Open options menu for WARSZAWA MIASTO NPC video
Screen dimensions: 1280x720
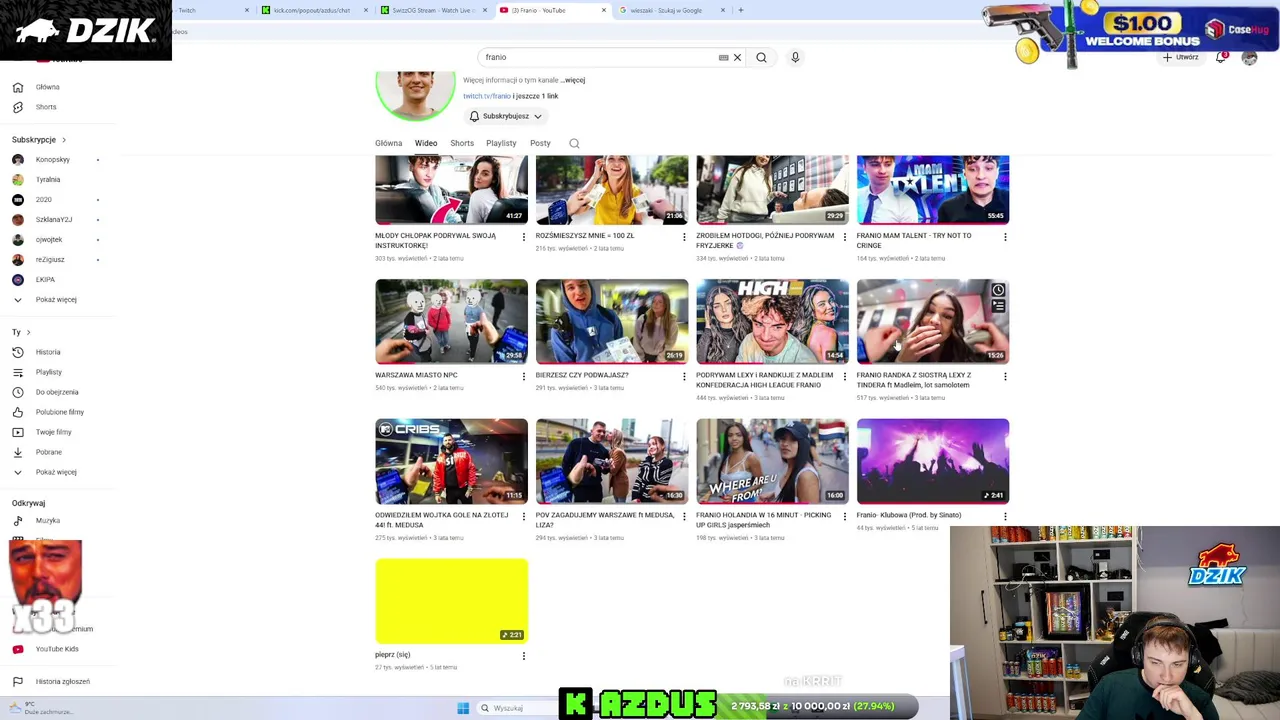point(523,377)
